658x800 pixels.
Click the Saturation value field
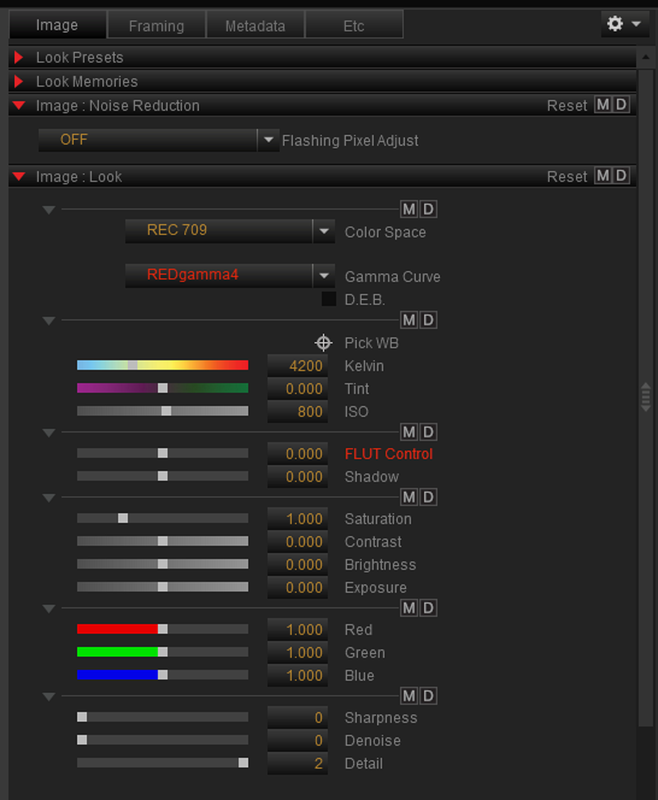pyautogui.click(x=297, y=519)
